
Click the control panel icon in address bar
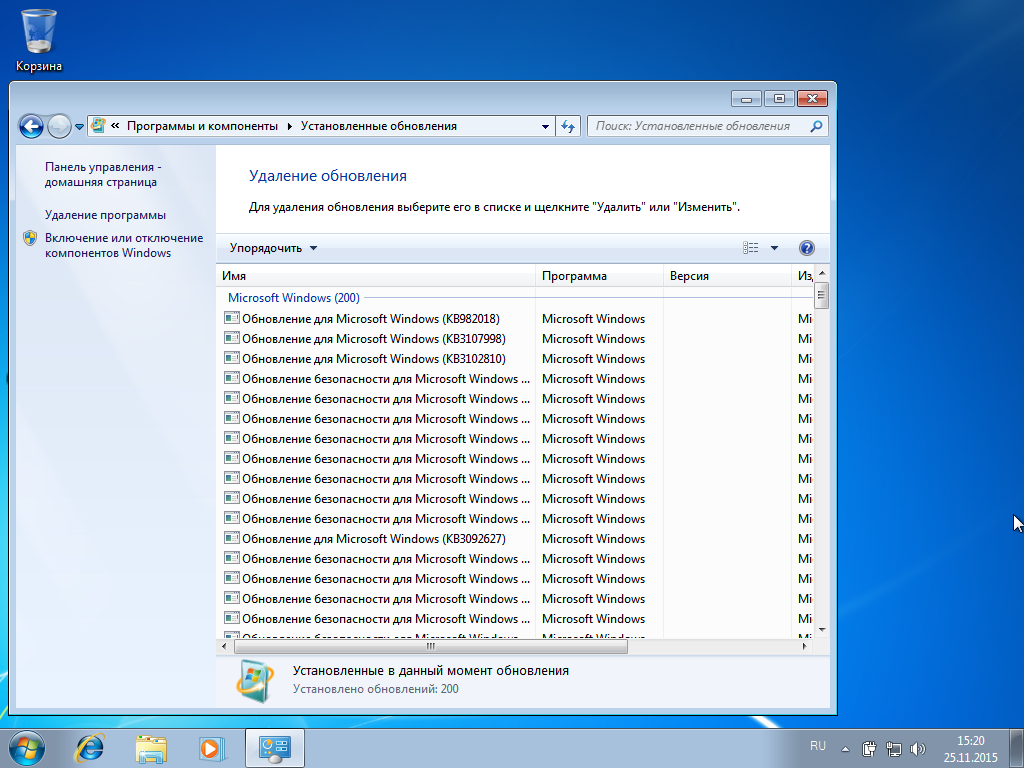tap(99, 125)
